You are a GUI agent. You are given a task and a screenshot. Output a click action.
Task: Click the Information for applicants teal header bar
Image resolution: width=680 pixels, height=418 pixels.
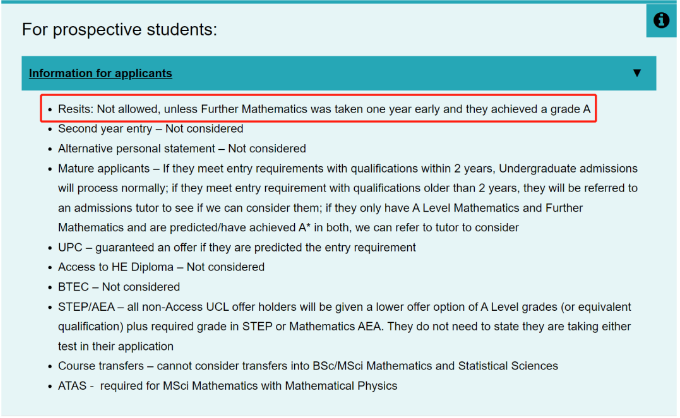coord(339,73)
